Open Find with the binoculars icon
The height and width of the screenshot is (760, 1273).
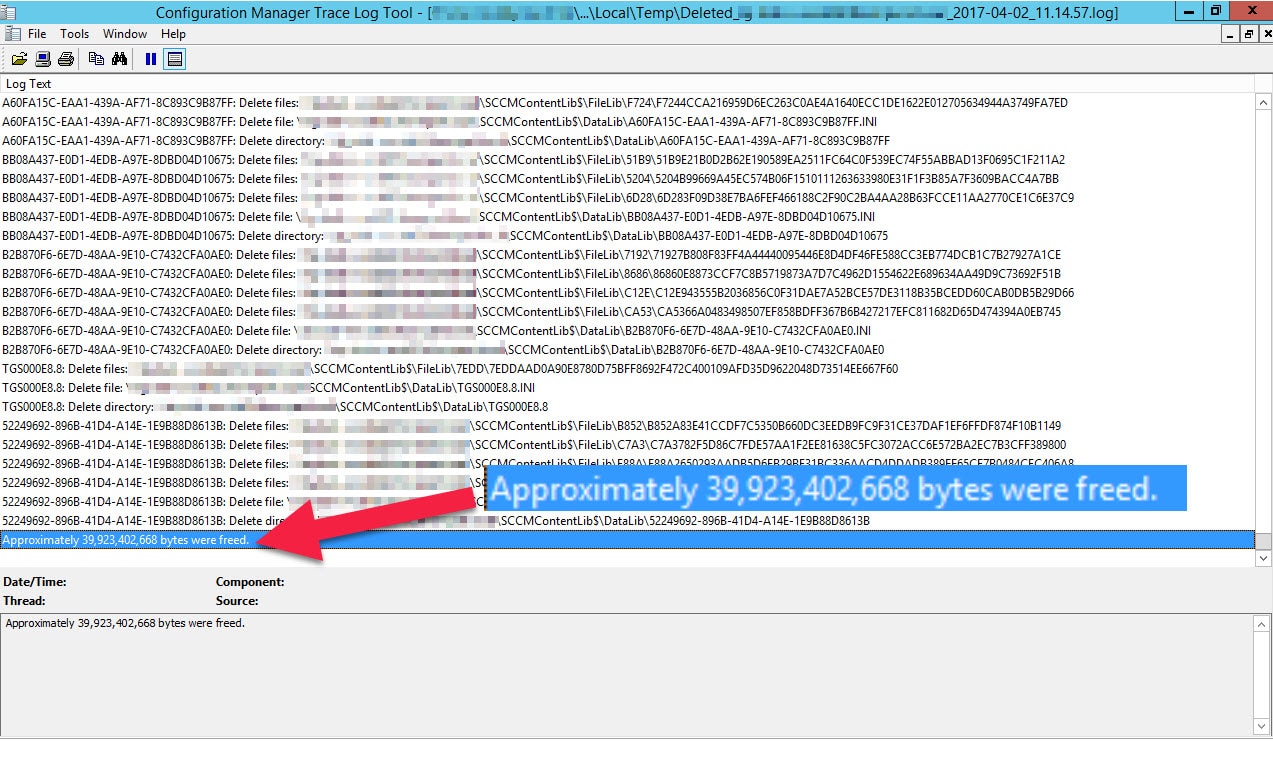click(119, 59)
